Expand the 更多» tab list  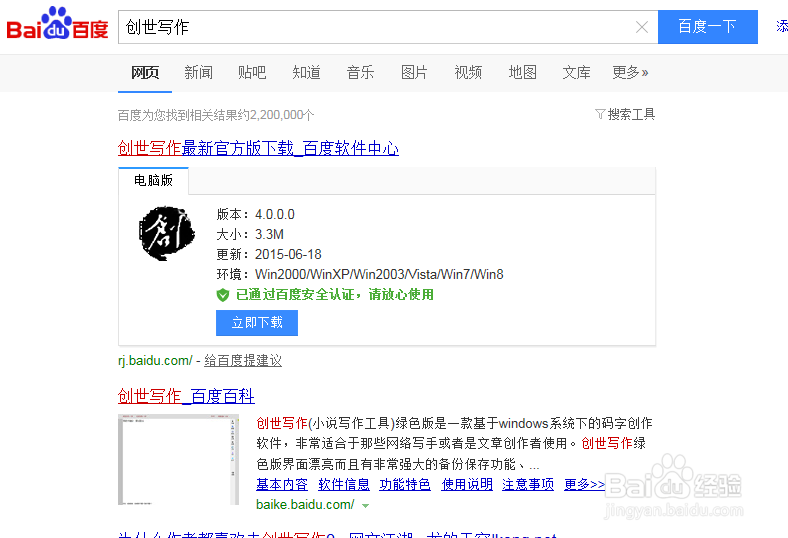[x=630, y=73]
